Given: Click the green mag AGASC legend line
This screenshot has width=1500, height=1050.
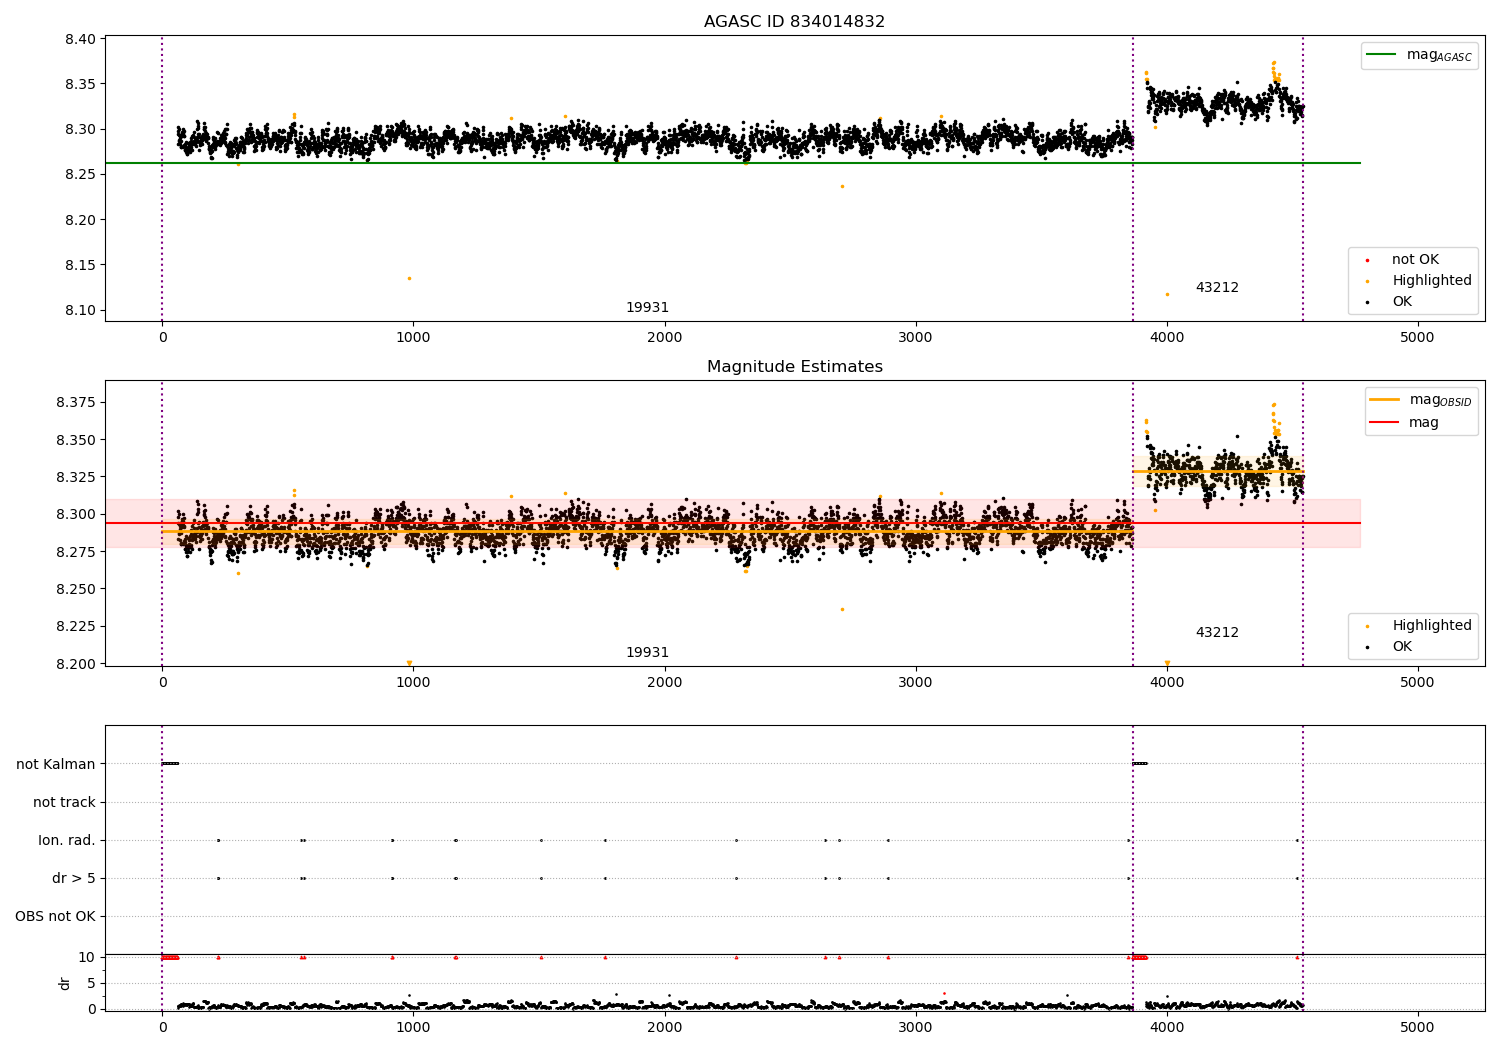Looking at the screenshot, I should [x=1383, y=55].
